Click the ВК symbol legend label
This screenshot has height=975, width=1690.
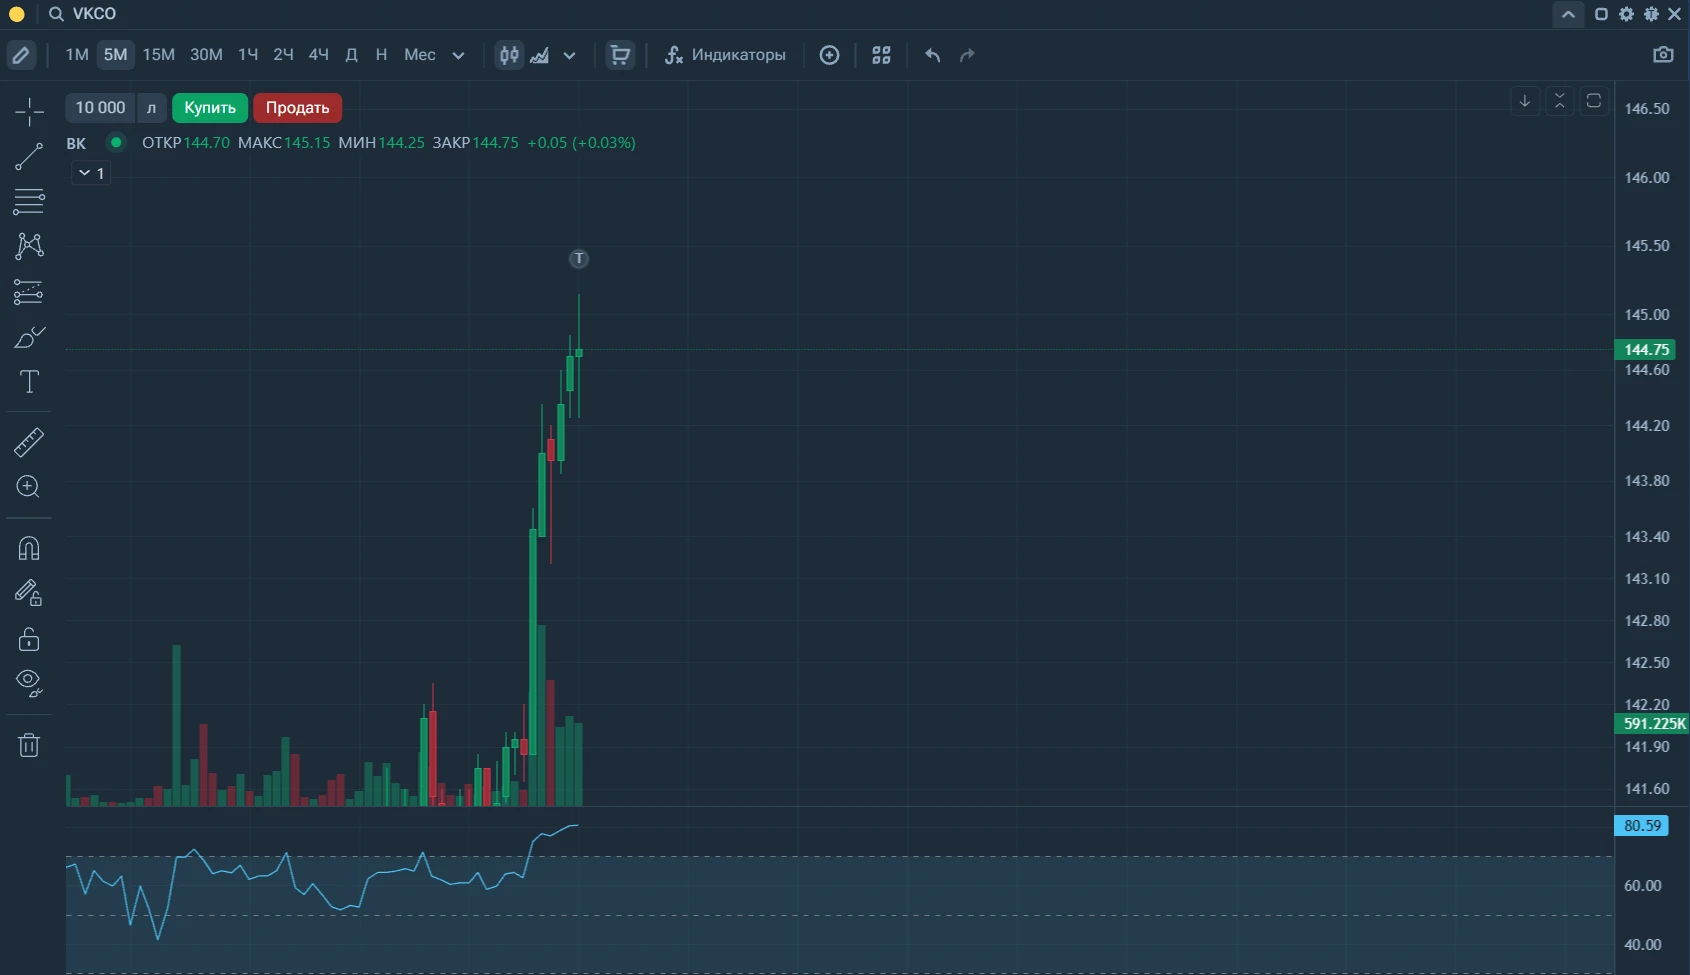(76, 143)
